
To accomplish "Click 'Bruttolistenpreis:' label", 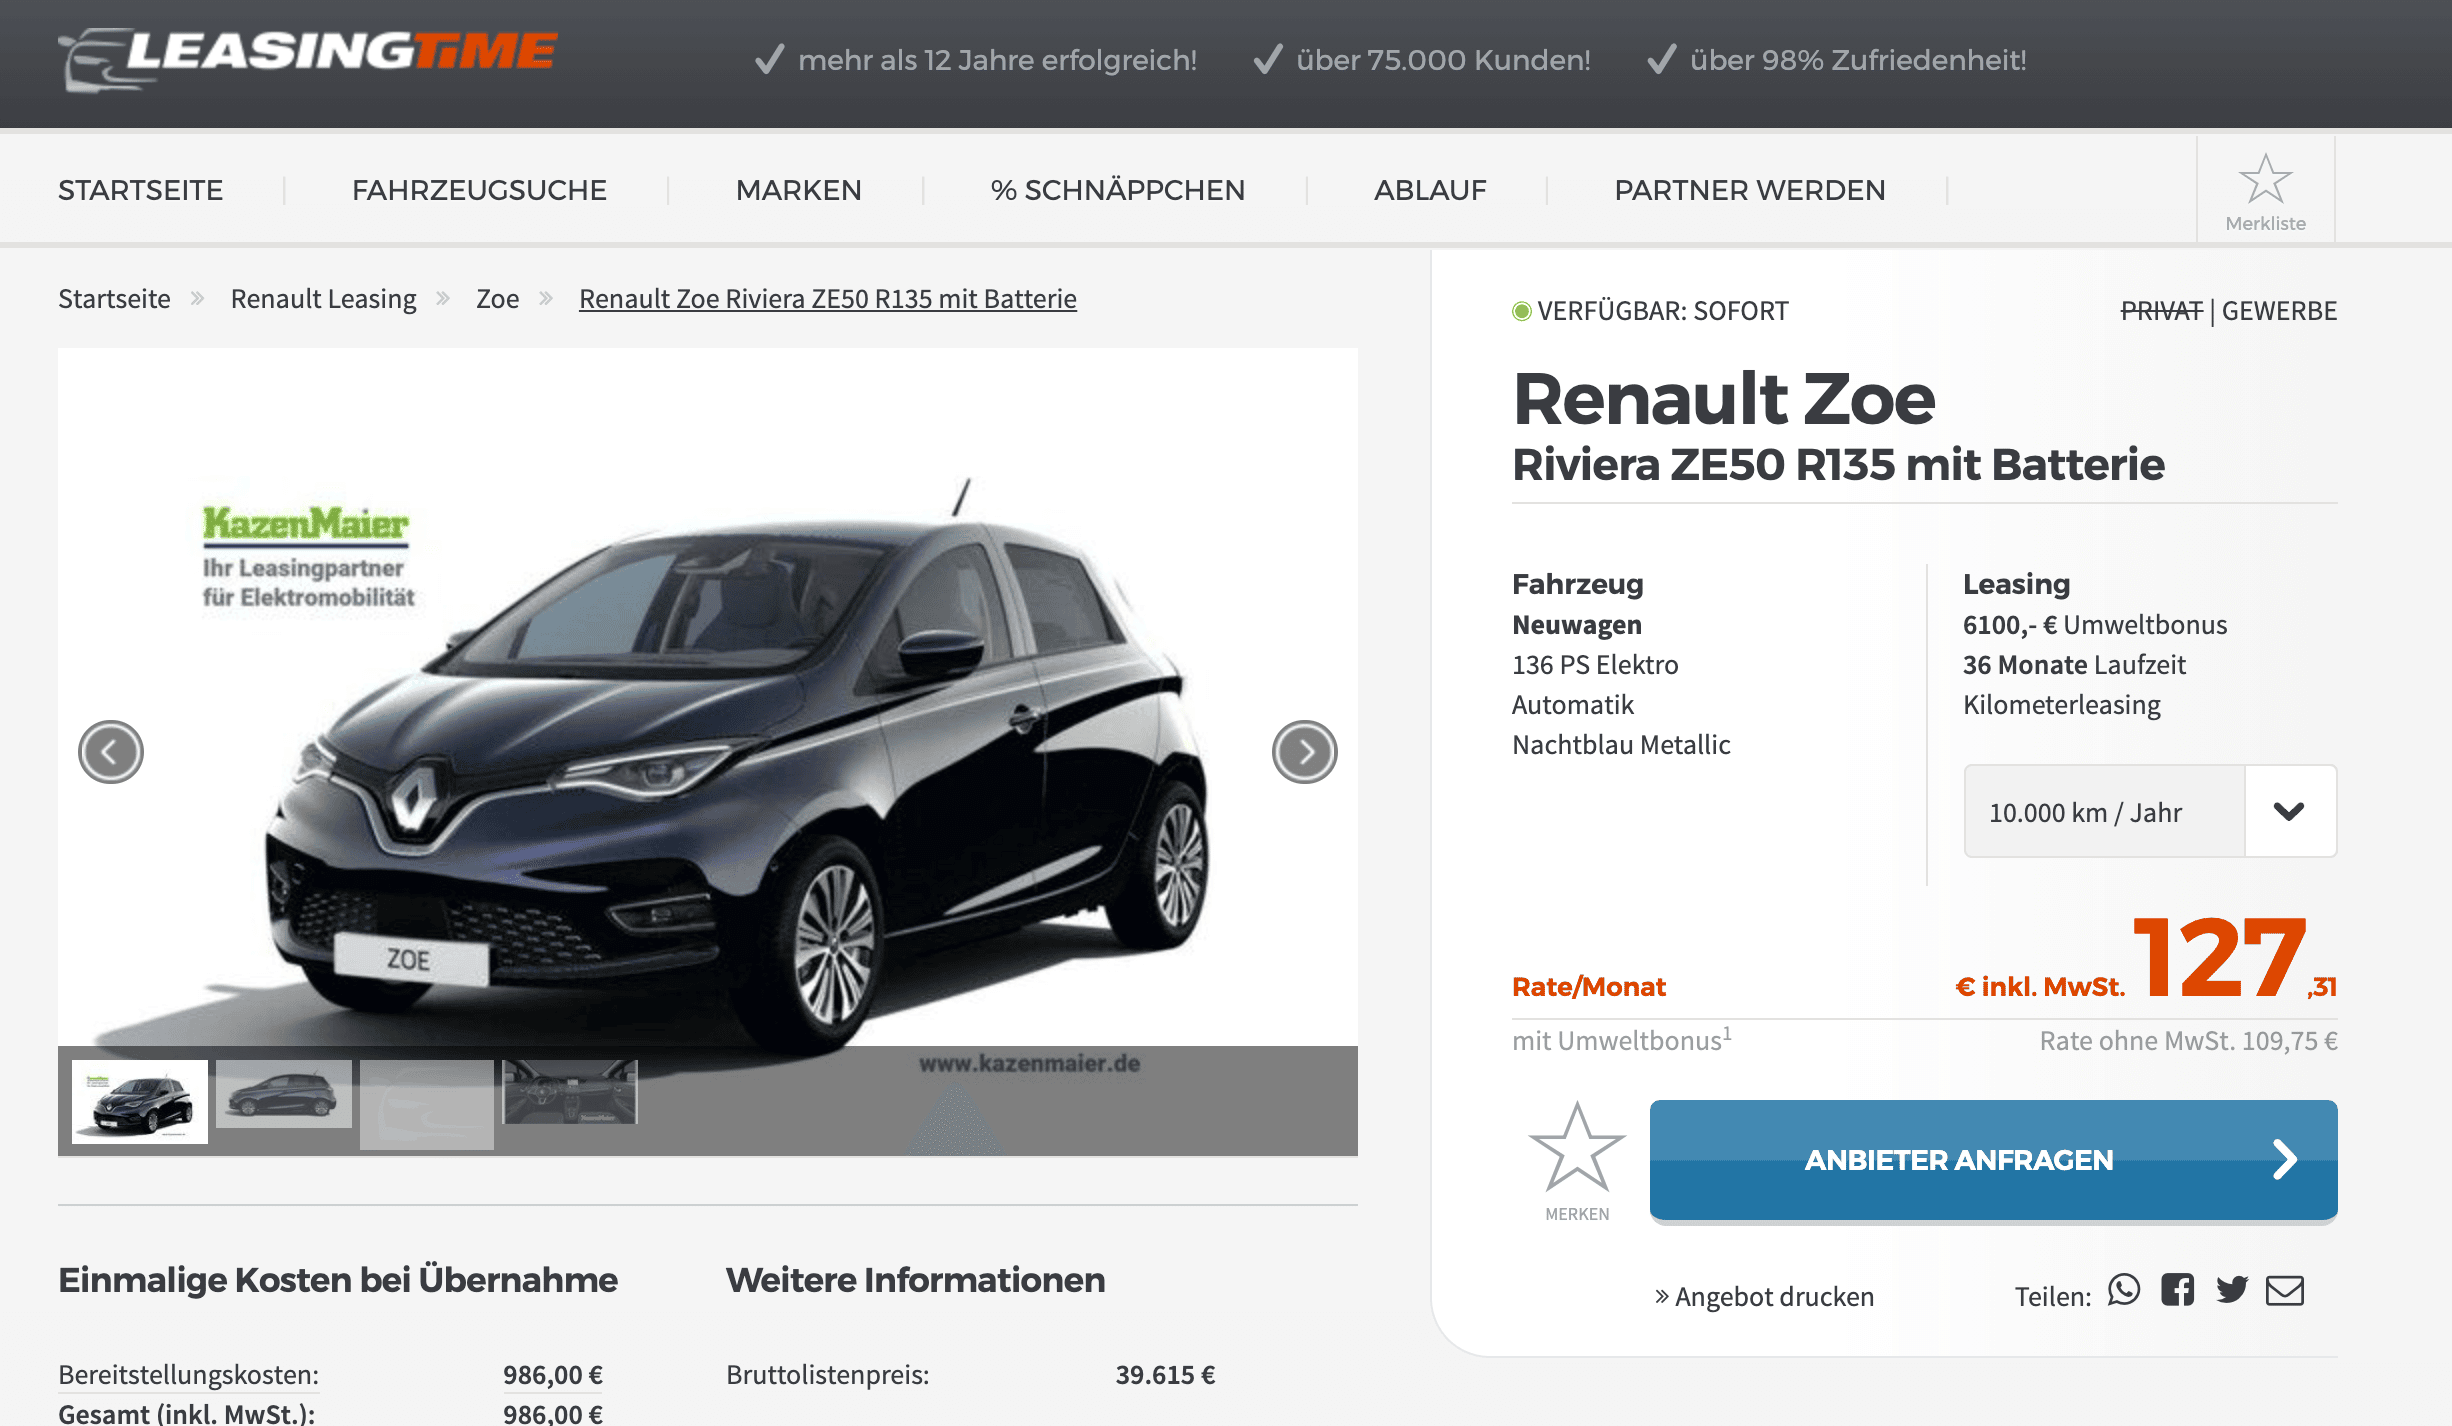I will pyautogui.click(x=827, y=1375).
